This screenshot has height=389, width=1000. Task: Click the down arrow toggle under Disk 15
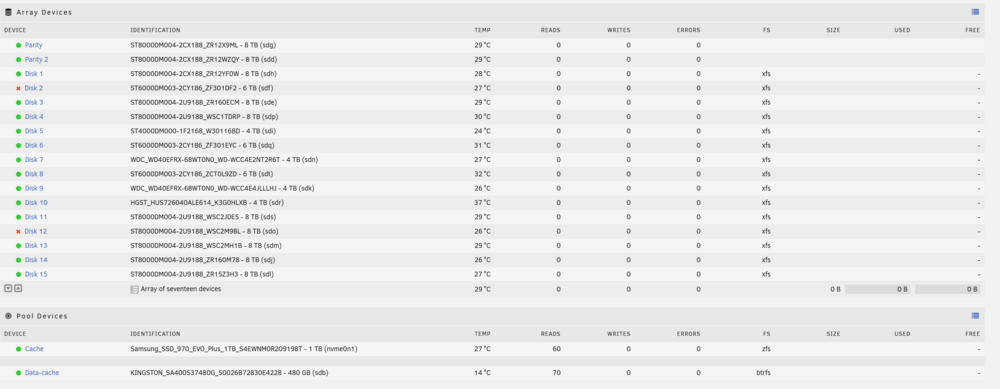pos(8,288)
